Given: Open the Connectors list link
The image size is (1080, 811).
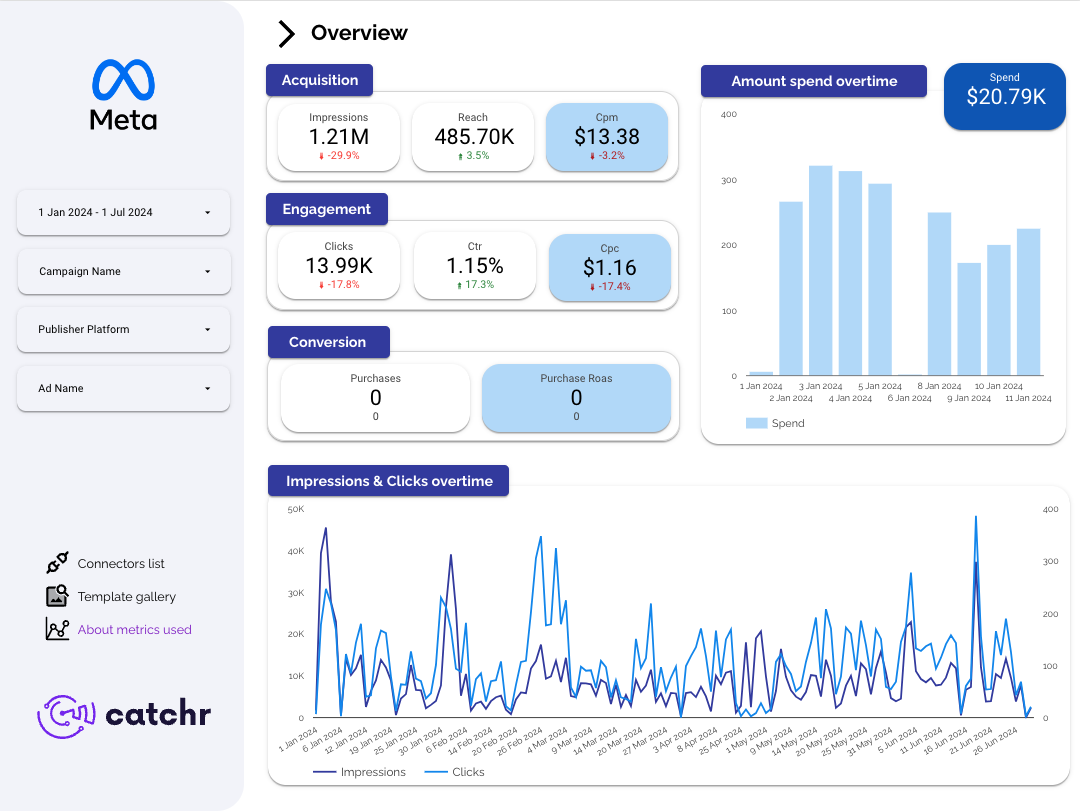Looking at the screenshot, I should [x=121, y=563].
